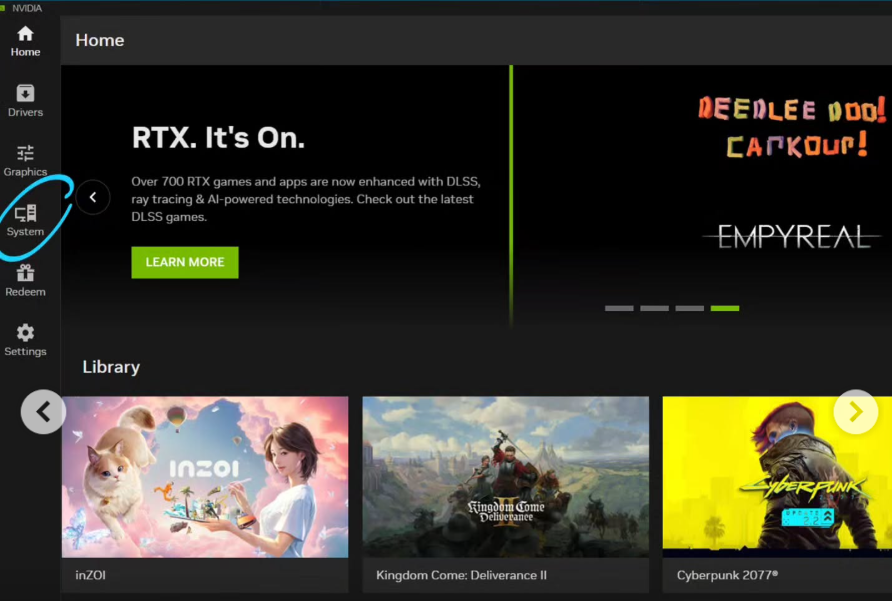Open the Cyberpunk 2077 thumbnail
This screenshot has width=892, height=601.
tap(777, 477)
